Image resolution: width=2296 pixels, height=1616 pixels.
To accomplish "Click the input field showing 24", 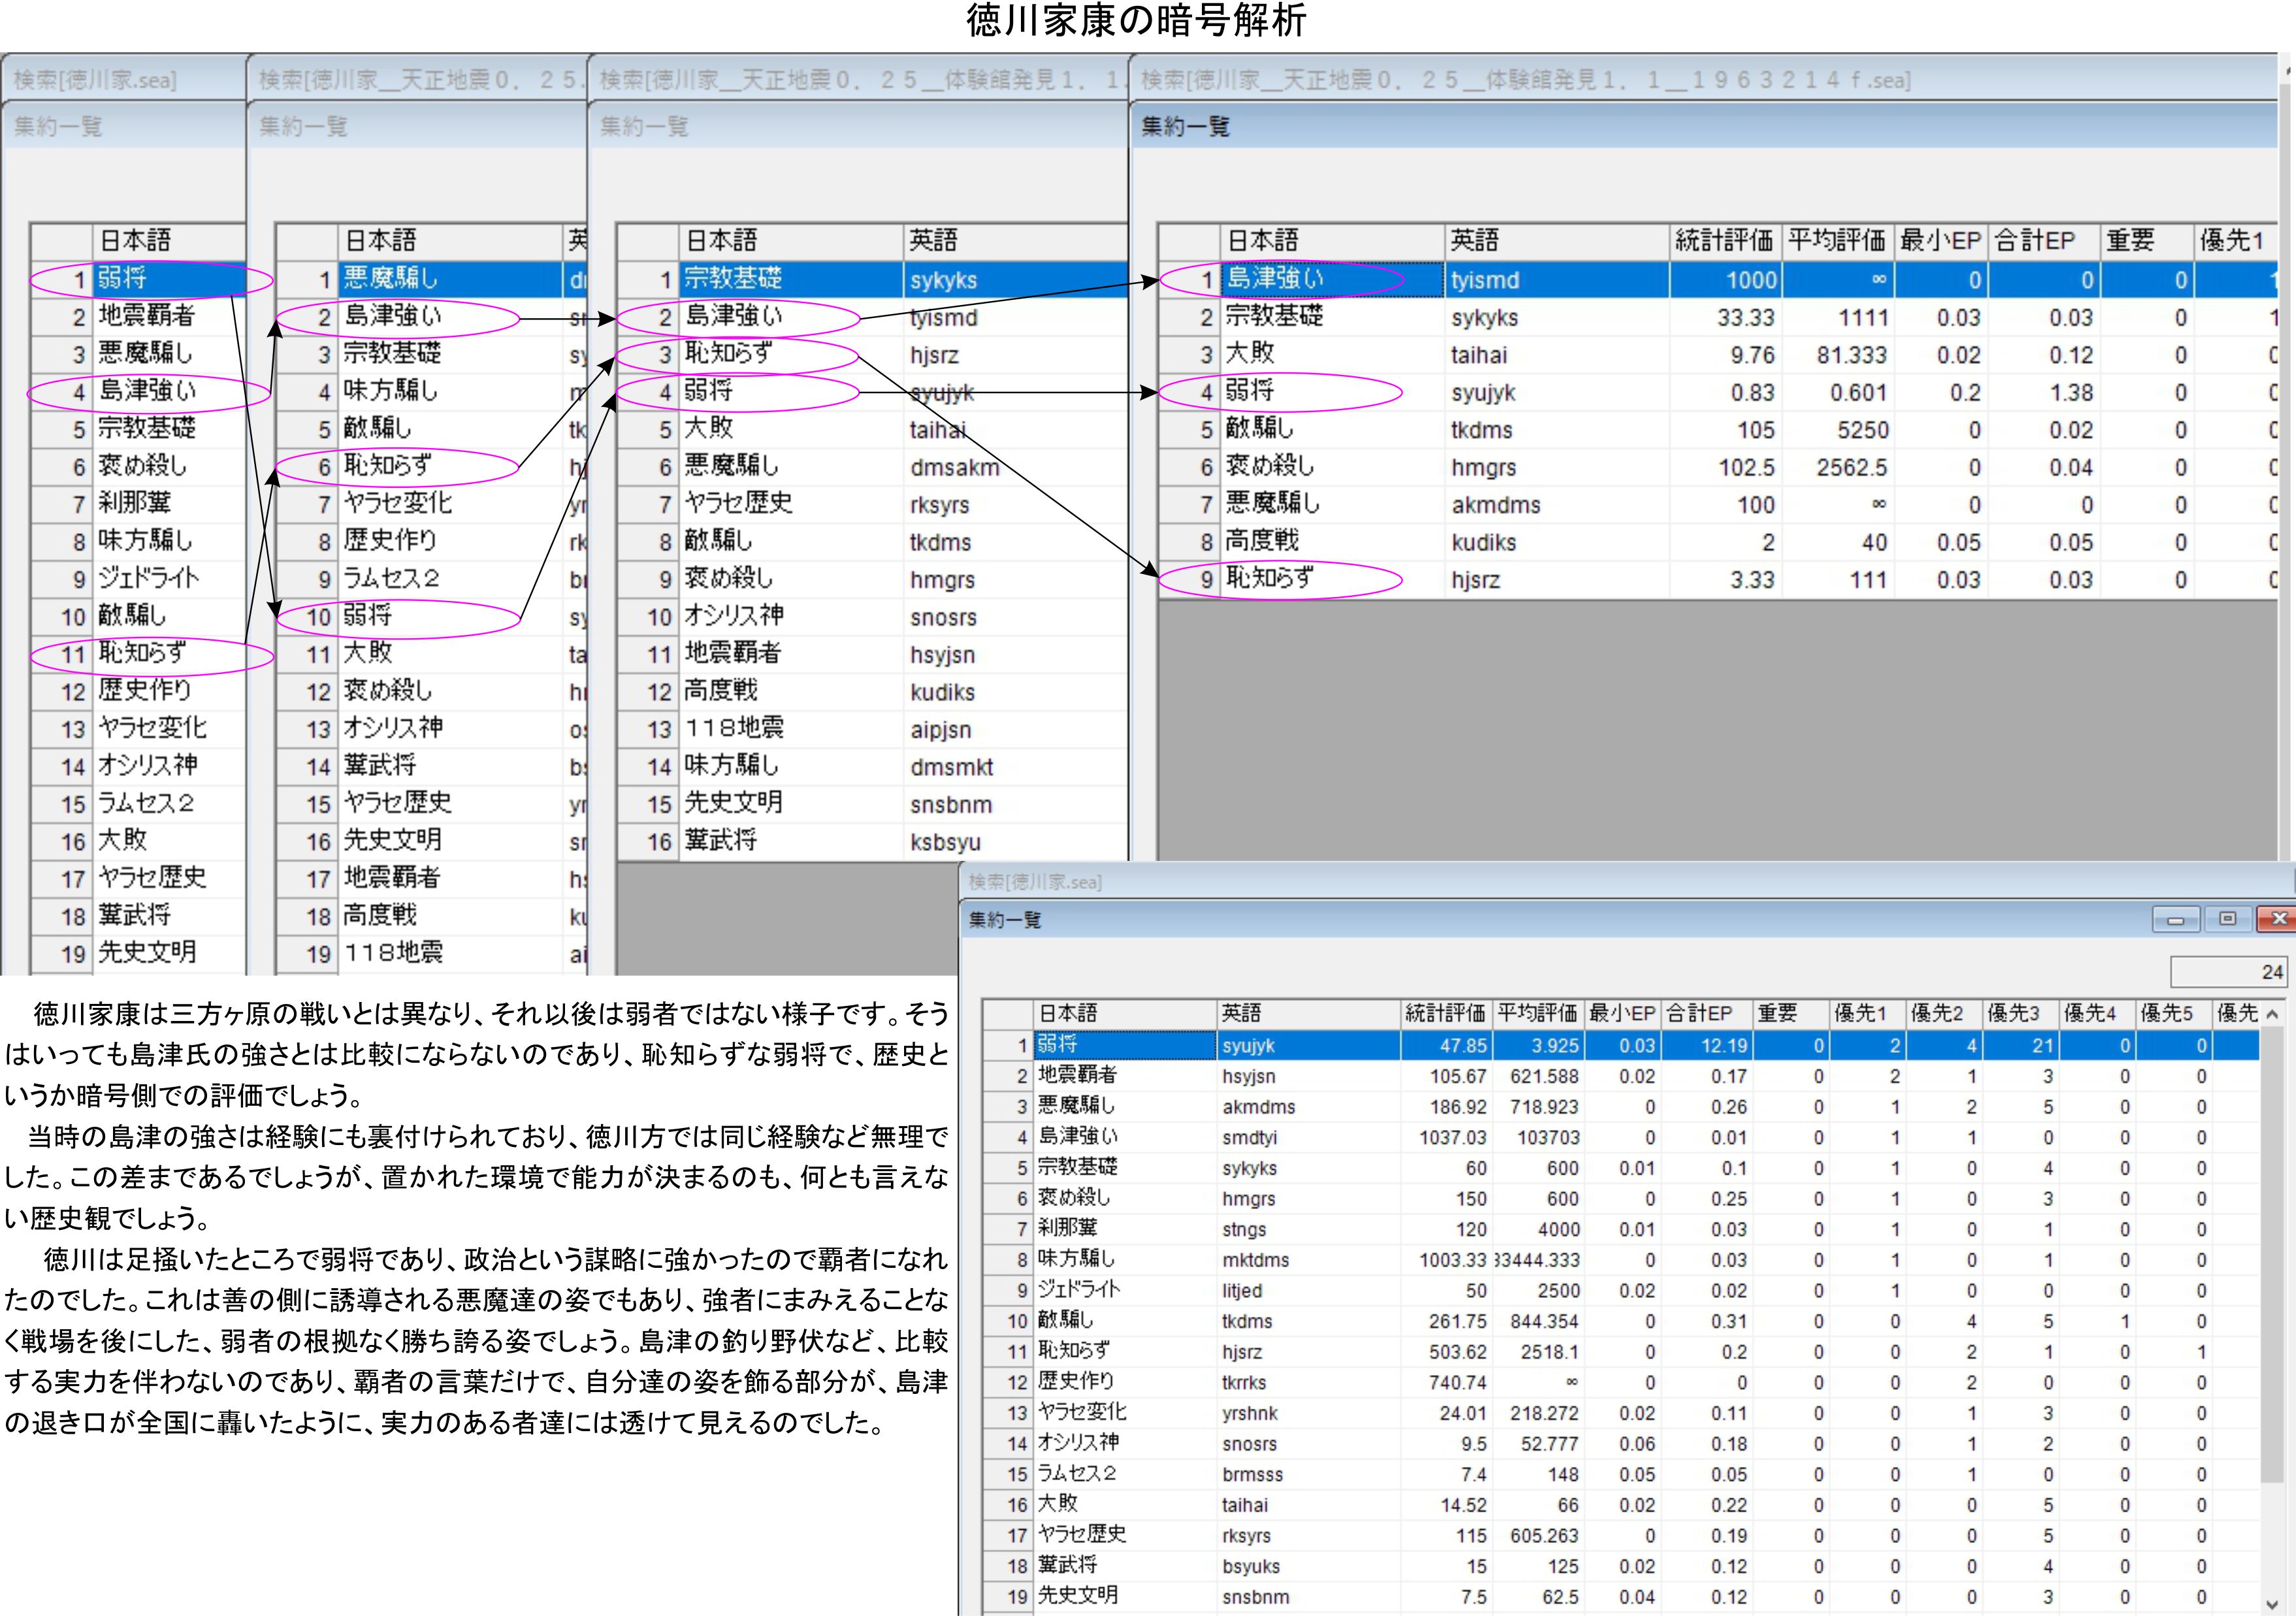I will (2228, 972).
